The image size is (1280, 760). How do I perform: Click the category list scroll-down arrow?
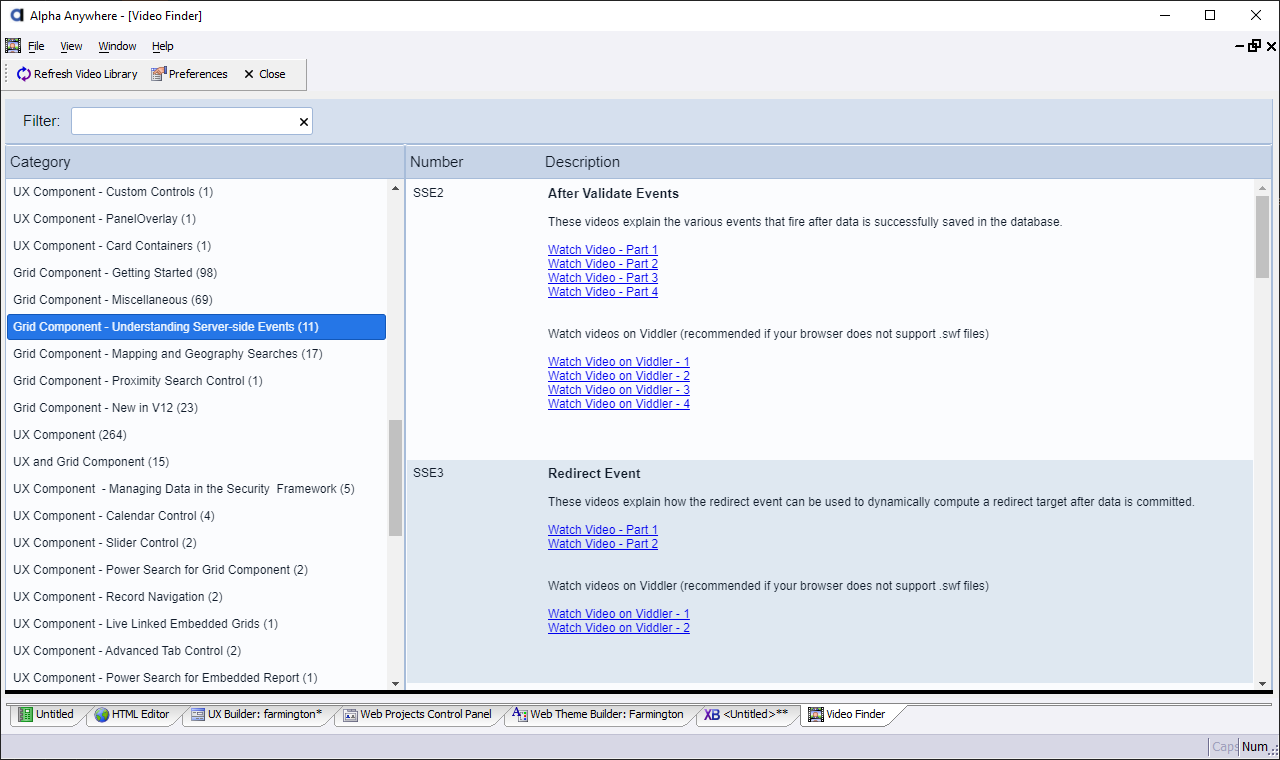click(396, 683)
